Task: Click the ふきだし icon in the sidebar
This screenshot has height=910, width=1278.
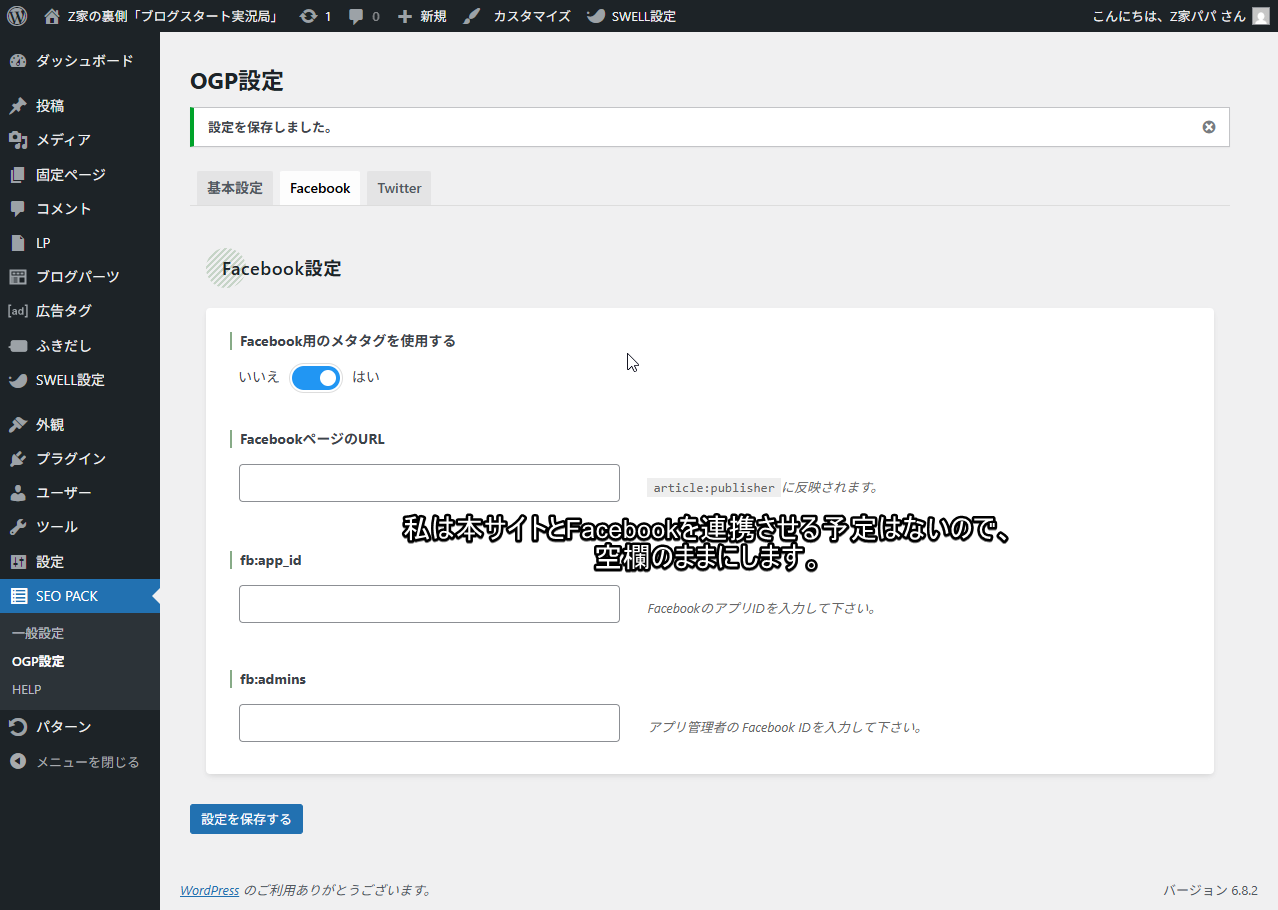Action: click(x=17, y=346)
